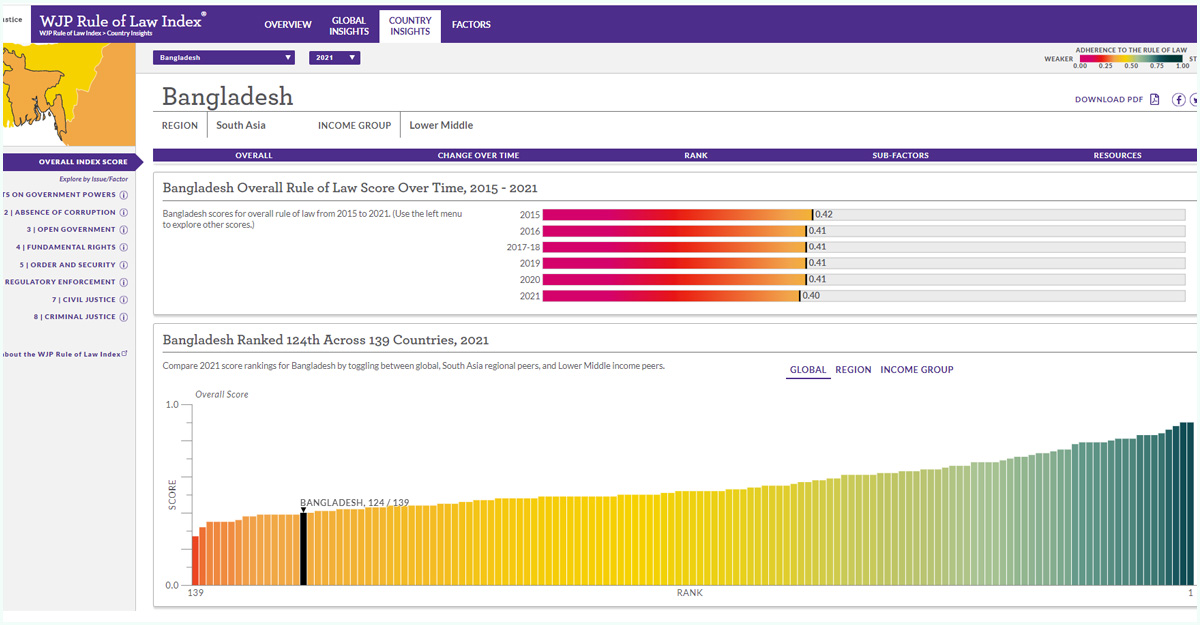
Task: Click the PDF file download icon
Action: pos(1155,99)
